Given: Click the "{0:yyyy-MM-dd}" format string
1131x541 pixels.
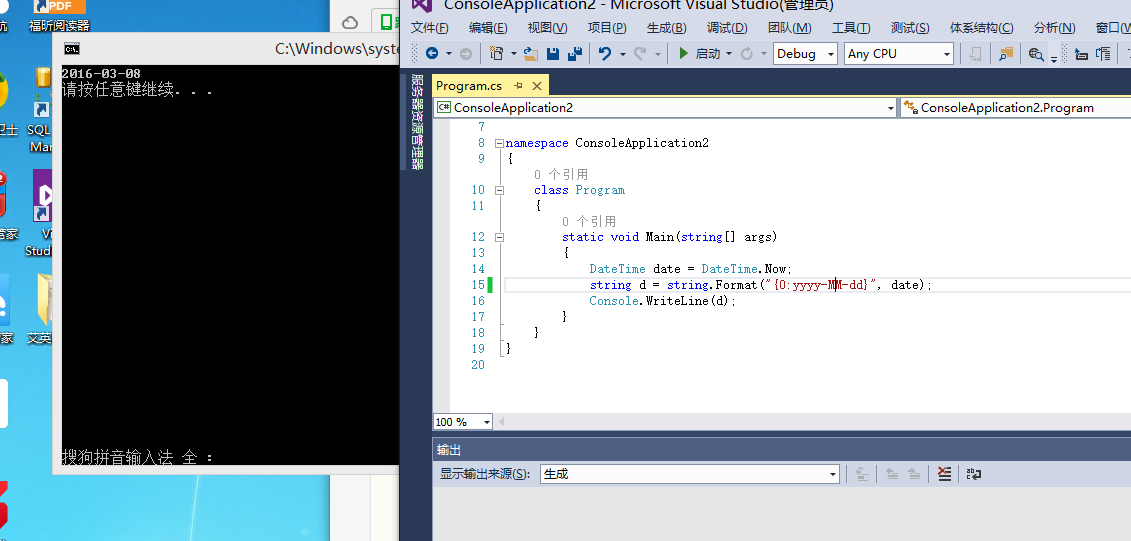Looking at the screenshot, I should pos(821,285).
